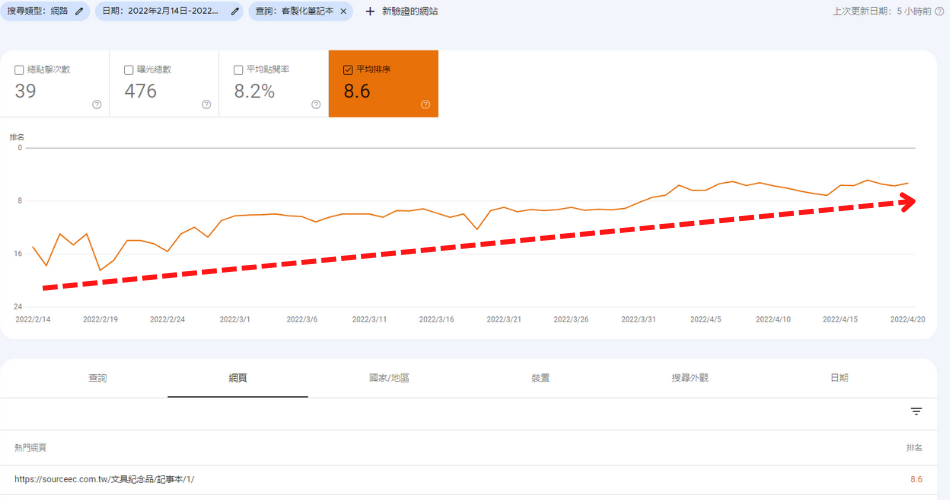Open help icon next to last updated time
950x500 pixels.
(940, 12)
